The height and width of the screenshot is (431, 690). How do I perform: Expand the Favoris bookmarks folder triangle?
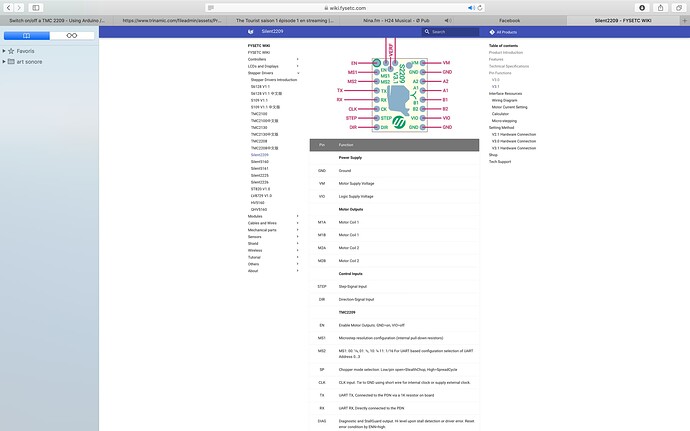[4, 51]
